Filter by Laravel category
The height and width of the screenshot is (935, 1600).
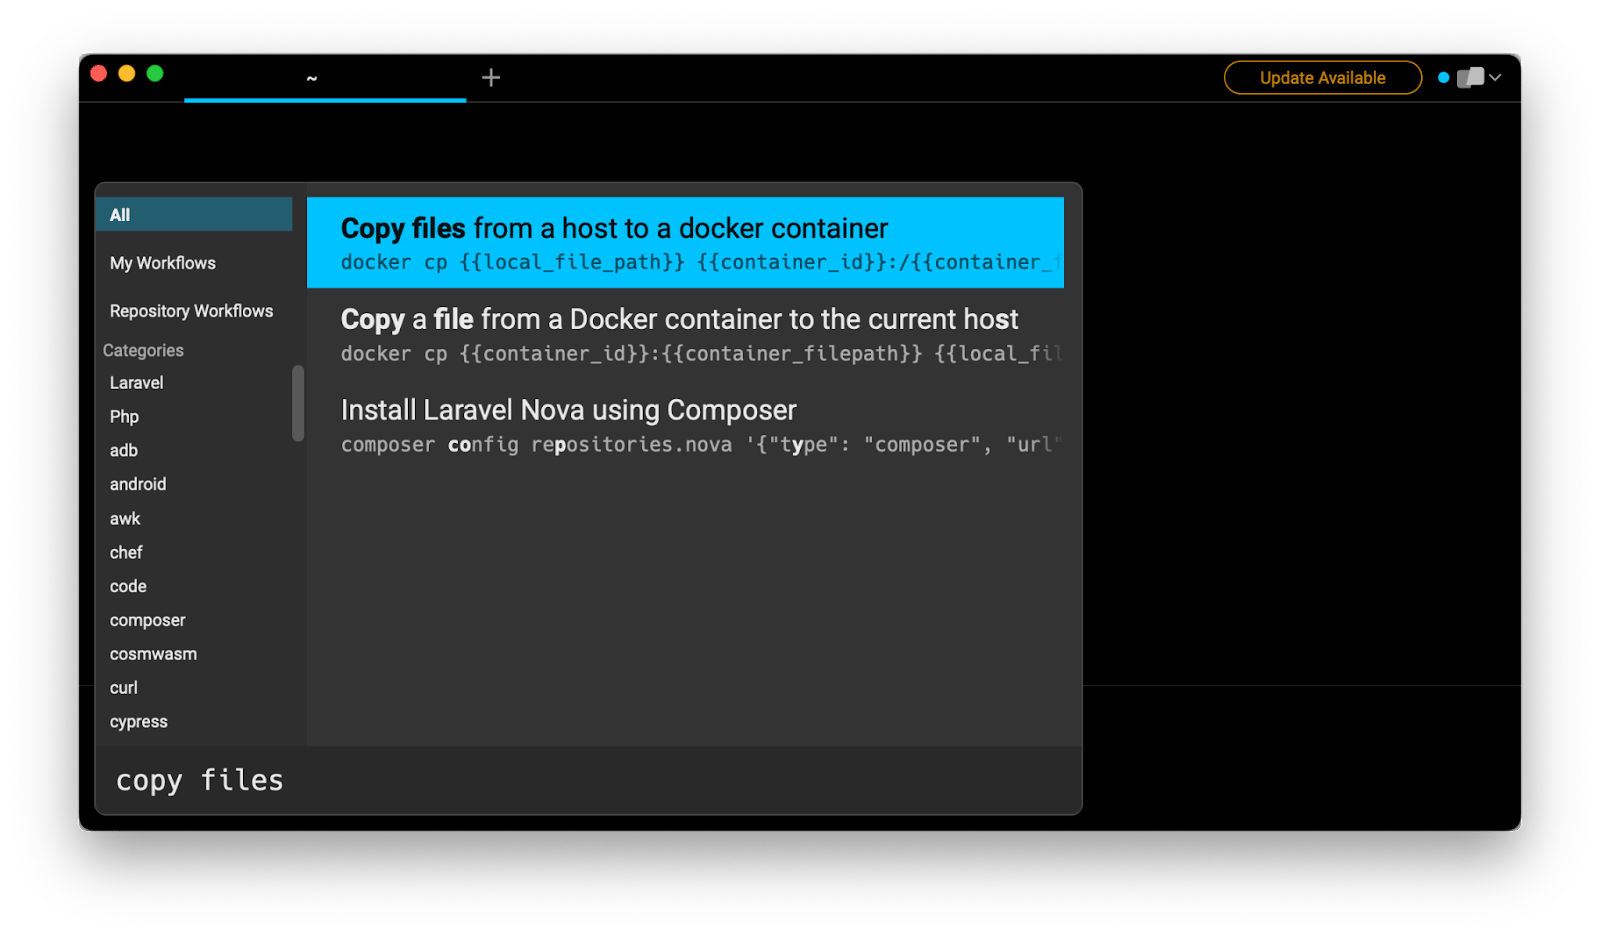[x=137, y=383]
